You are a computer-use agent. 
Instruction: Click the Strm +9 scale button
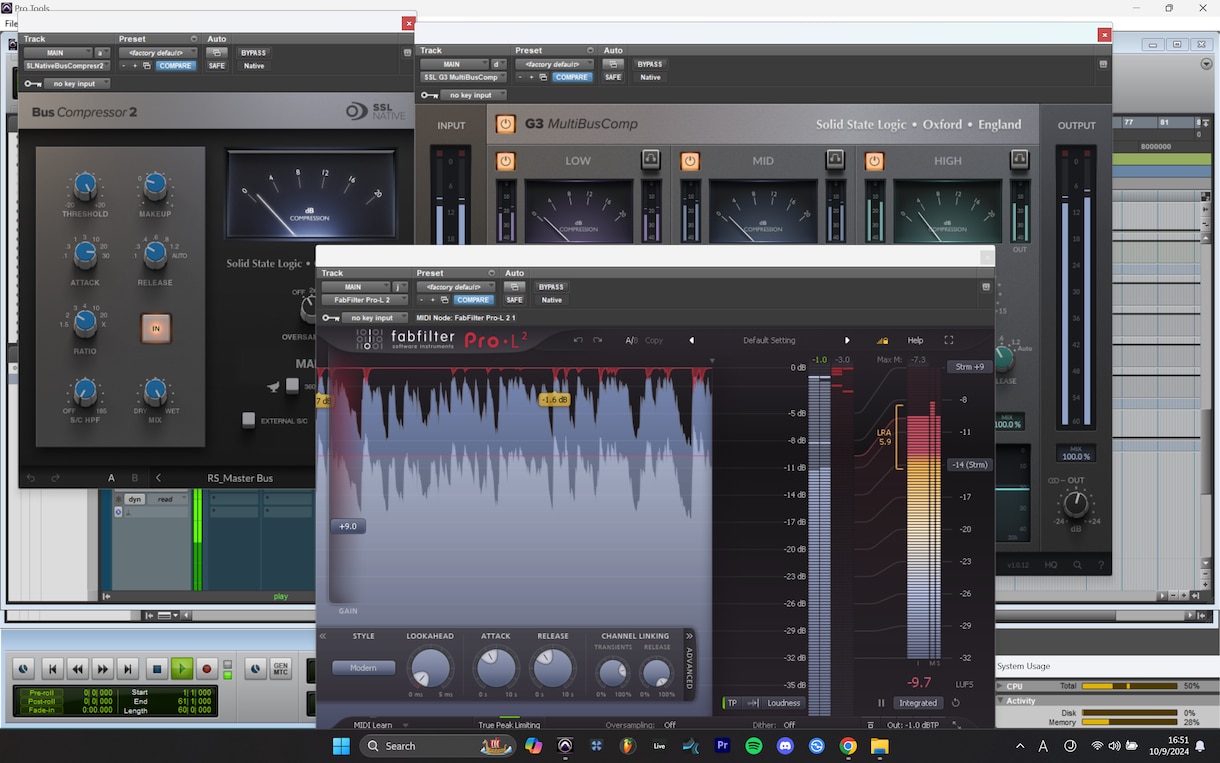click(x=970, y=367)
